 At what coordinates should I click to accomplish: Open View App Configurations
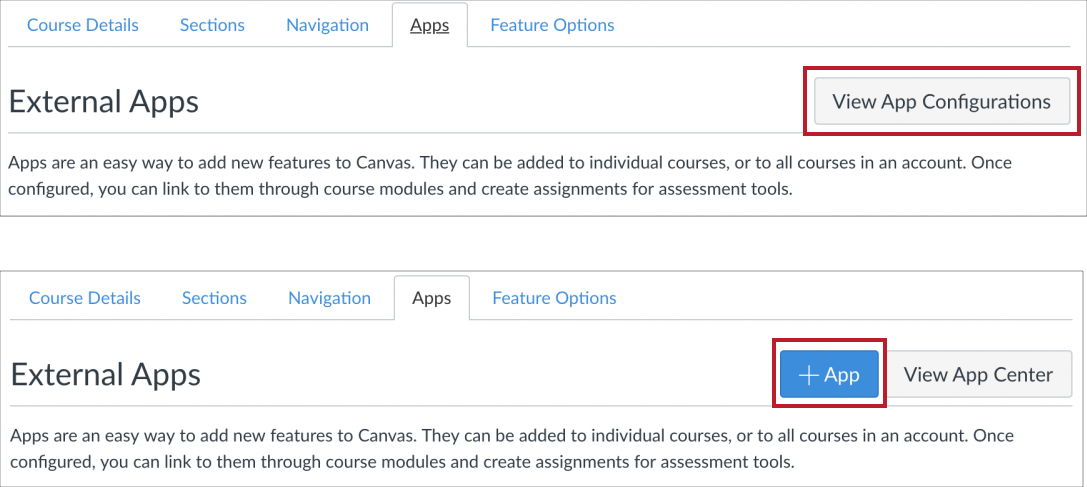tap(941, 101)
